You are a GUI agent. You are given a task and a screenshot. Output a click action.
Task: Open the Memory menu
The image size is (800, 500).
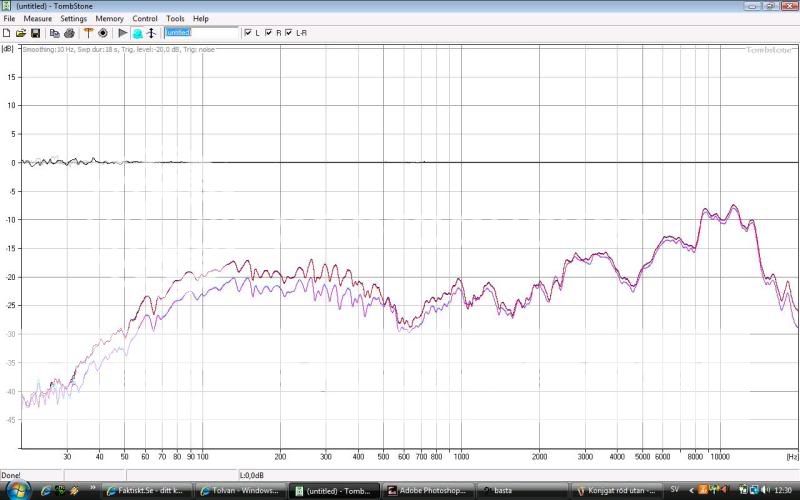(x=110, y=19)
